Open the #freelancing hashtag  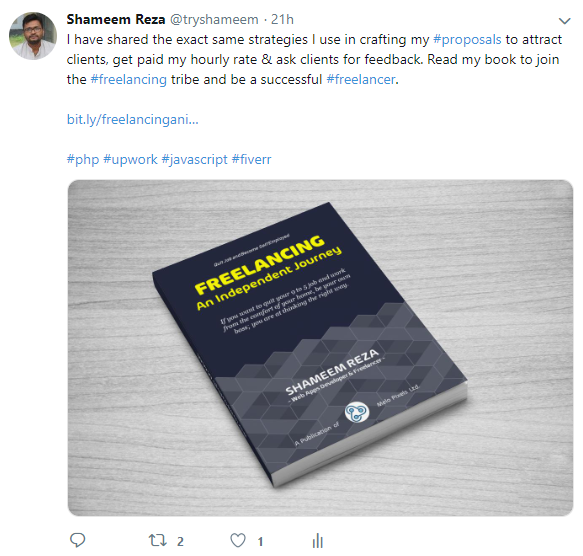129,80
